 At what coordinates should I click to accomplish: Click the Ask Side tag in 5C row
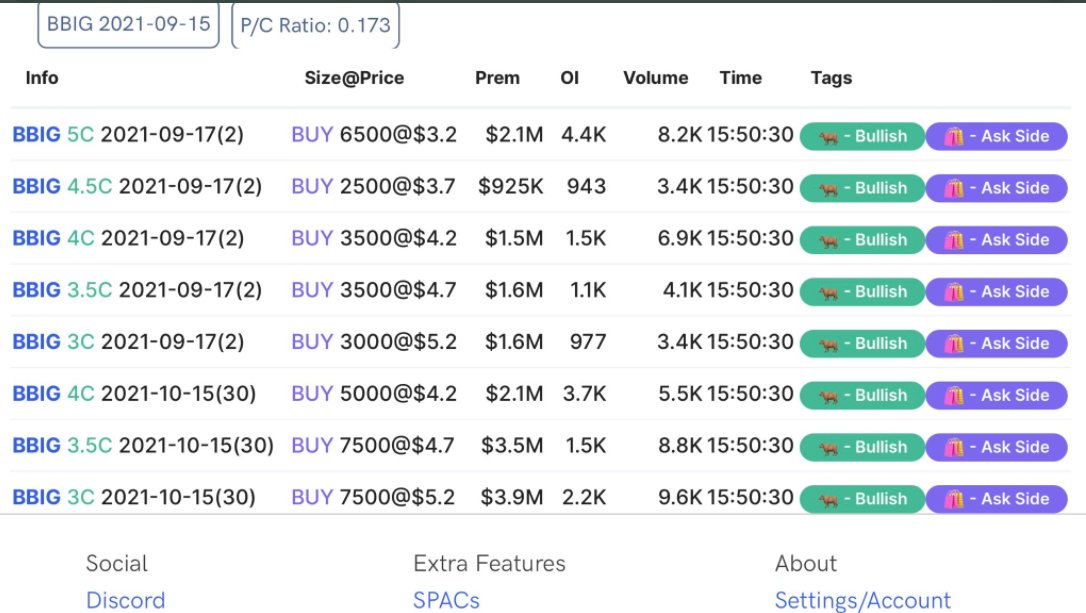pos(997,136)
